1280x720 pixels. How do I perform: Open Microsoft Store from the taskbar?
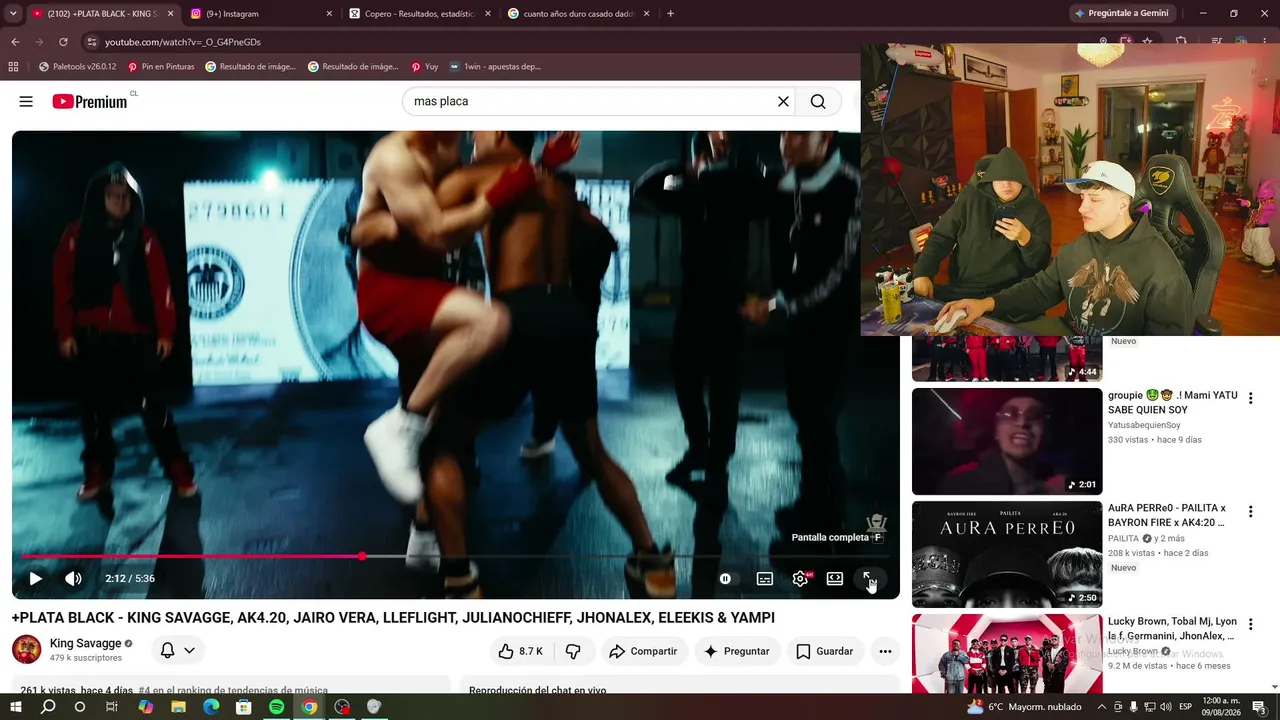244,707
